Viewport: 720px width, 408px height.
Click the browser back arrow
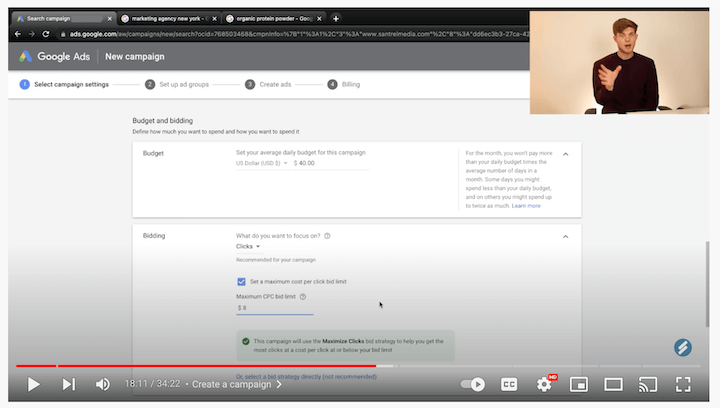(x=18, y=34)
